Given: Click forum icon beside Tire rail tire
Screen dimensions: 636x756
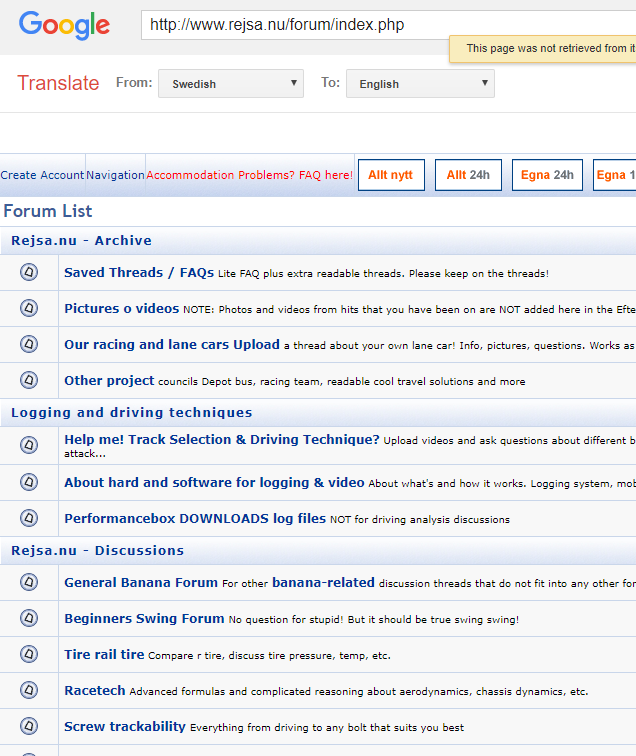Looking at the screenshot, I should click(29, 654).
